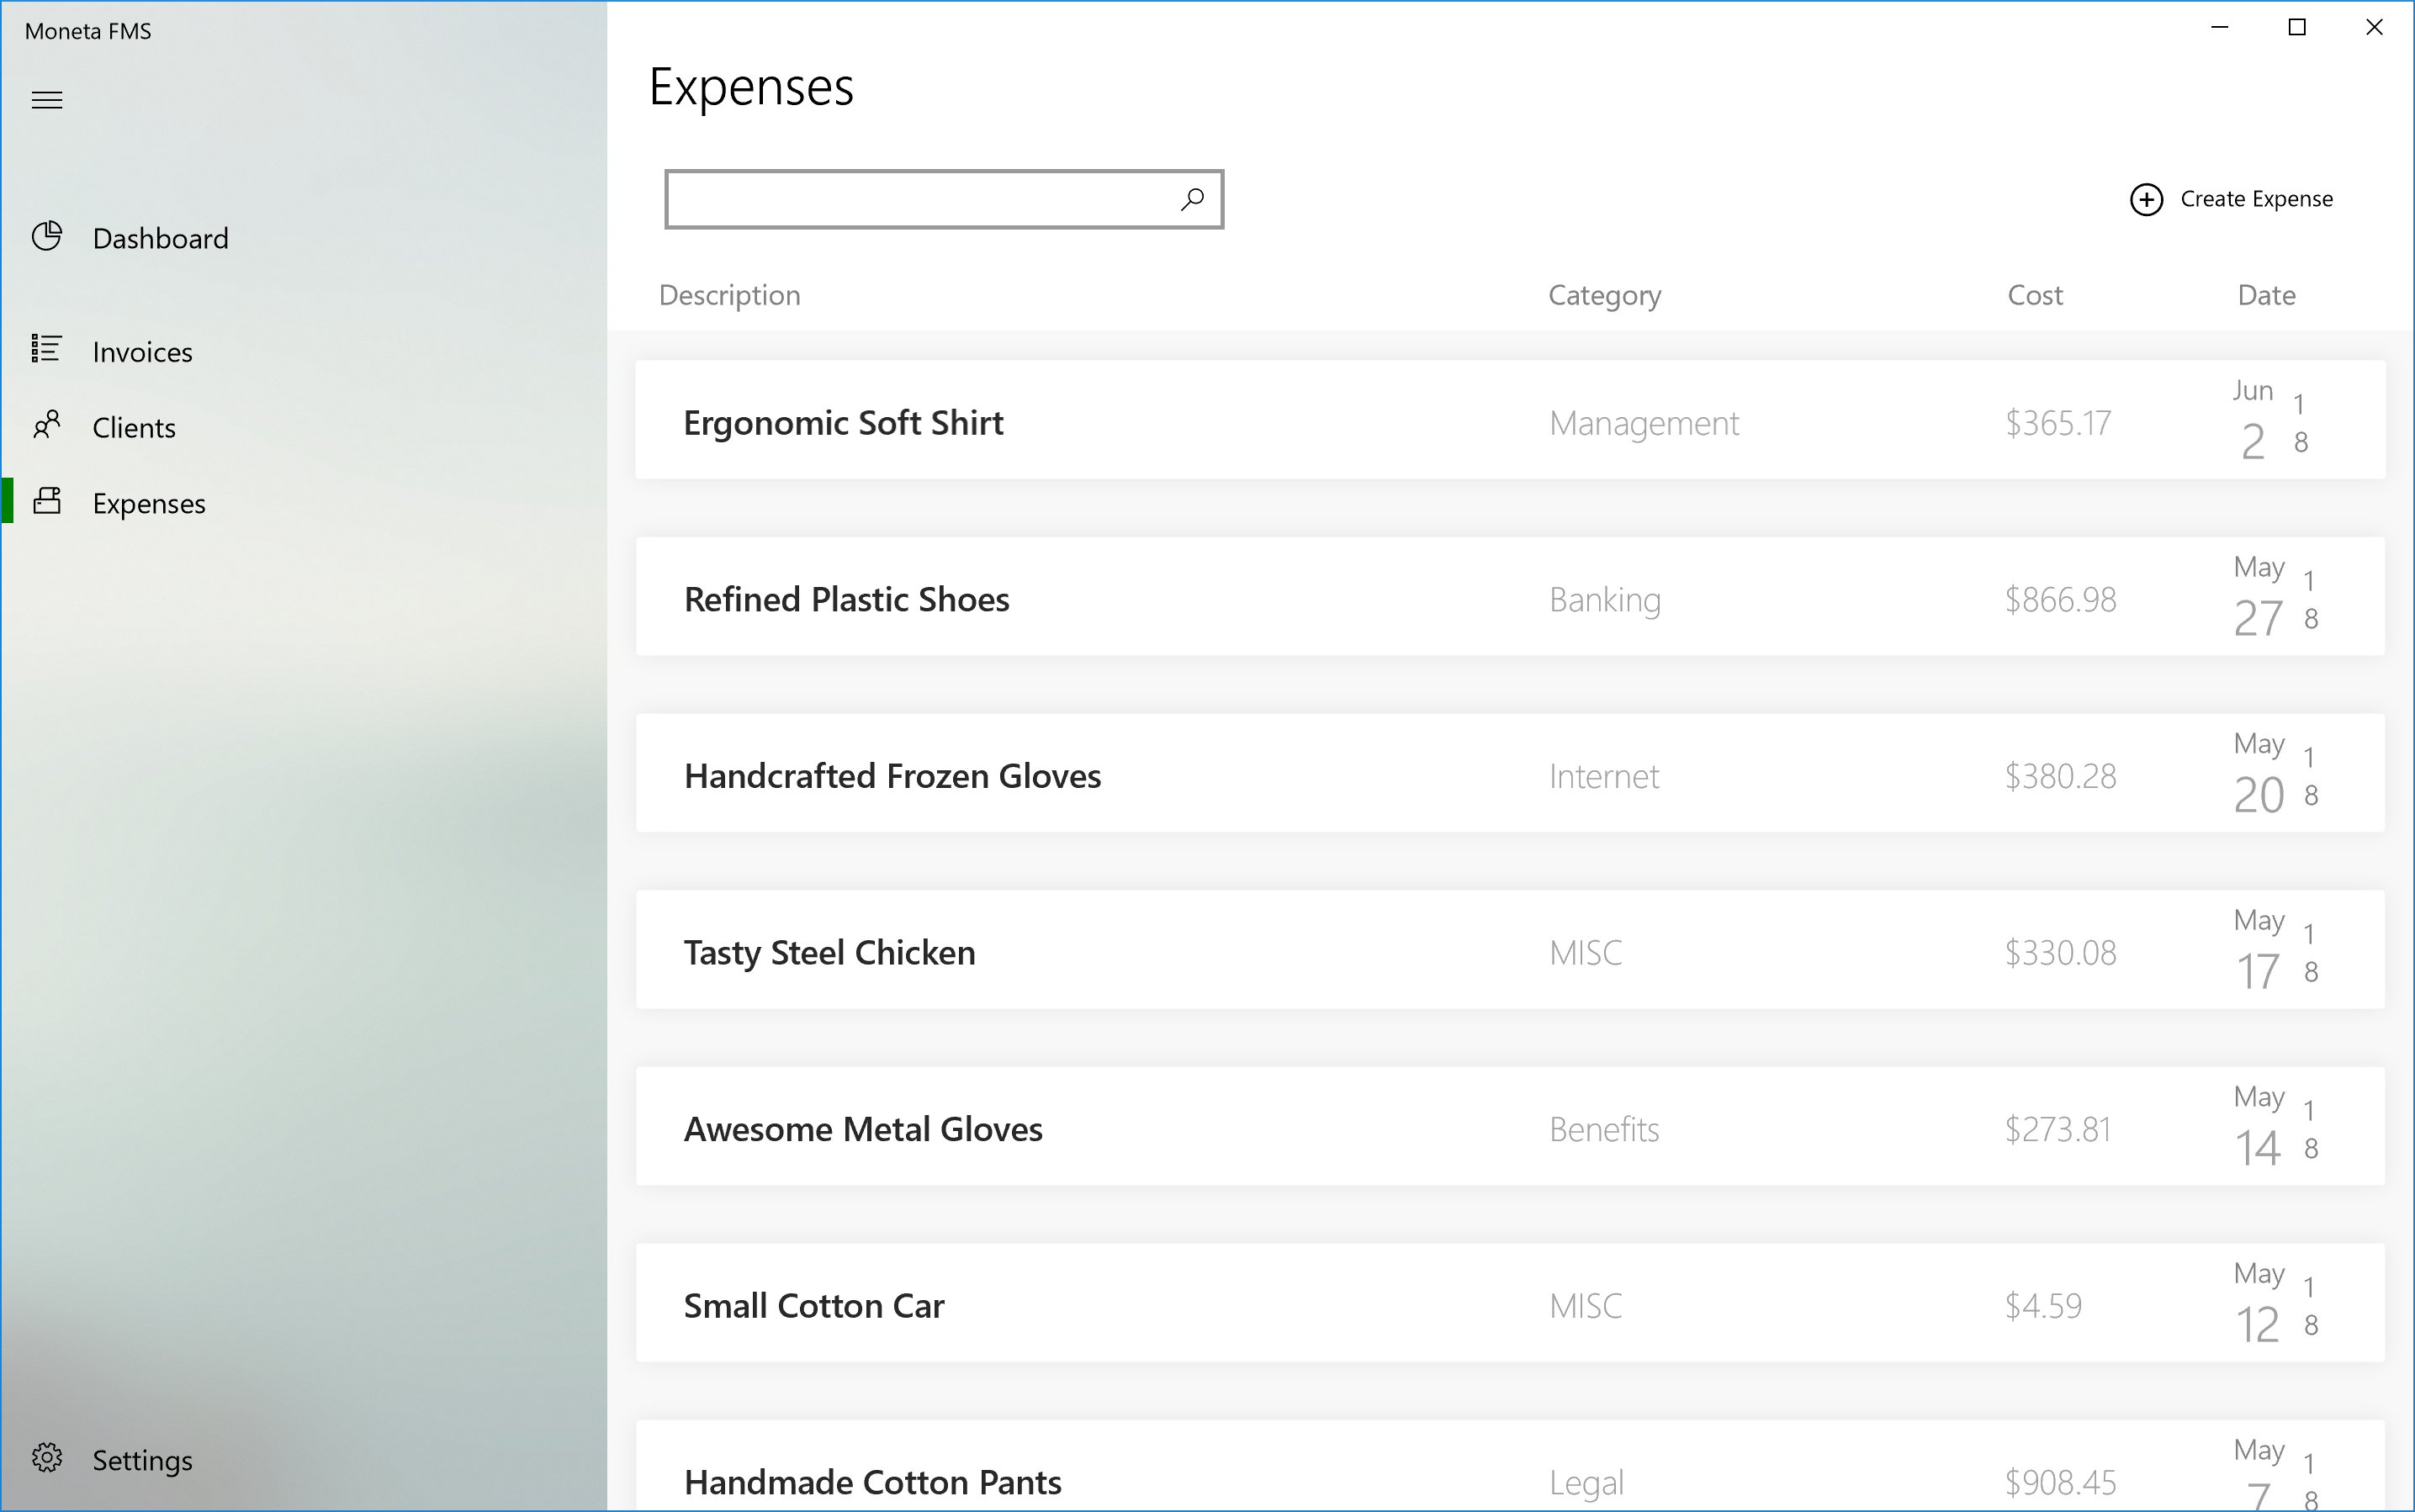Go to the Invoices section

pos(142,352)
